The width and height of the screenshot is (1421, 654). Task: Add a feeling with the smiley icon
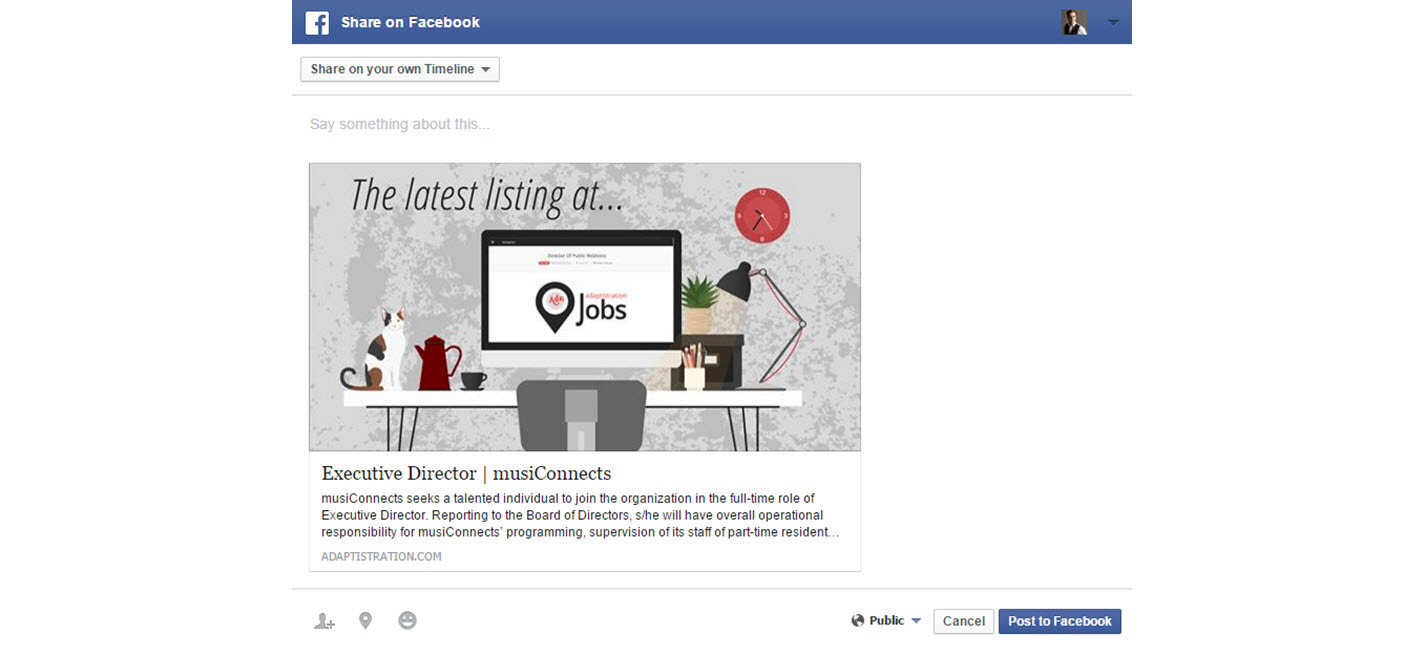pos(407,621)
